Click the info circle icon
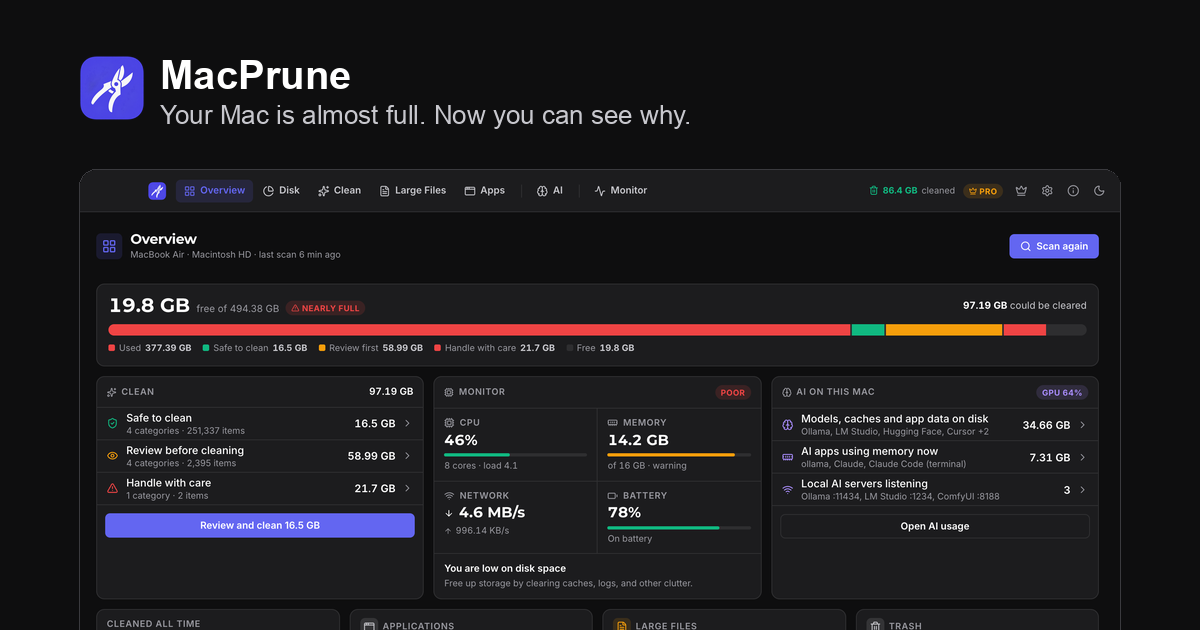Screen dimensions: 1200x630 pyautogui.click(x=1073, y=191)
